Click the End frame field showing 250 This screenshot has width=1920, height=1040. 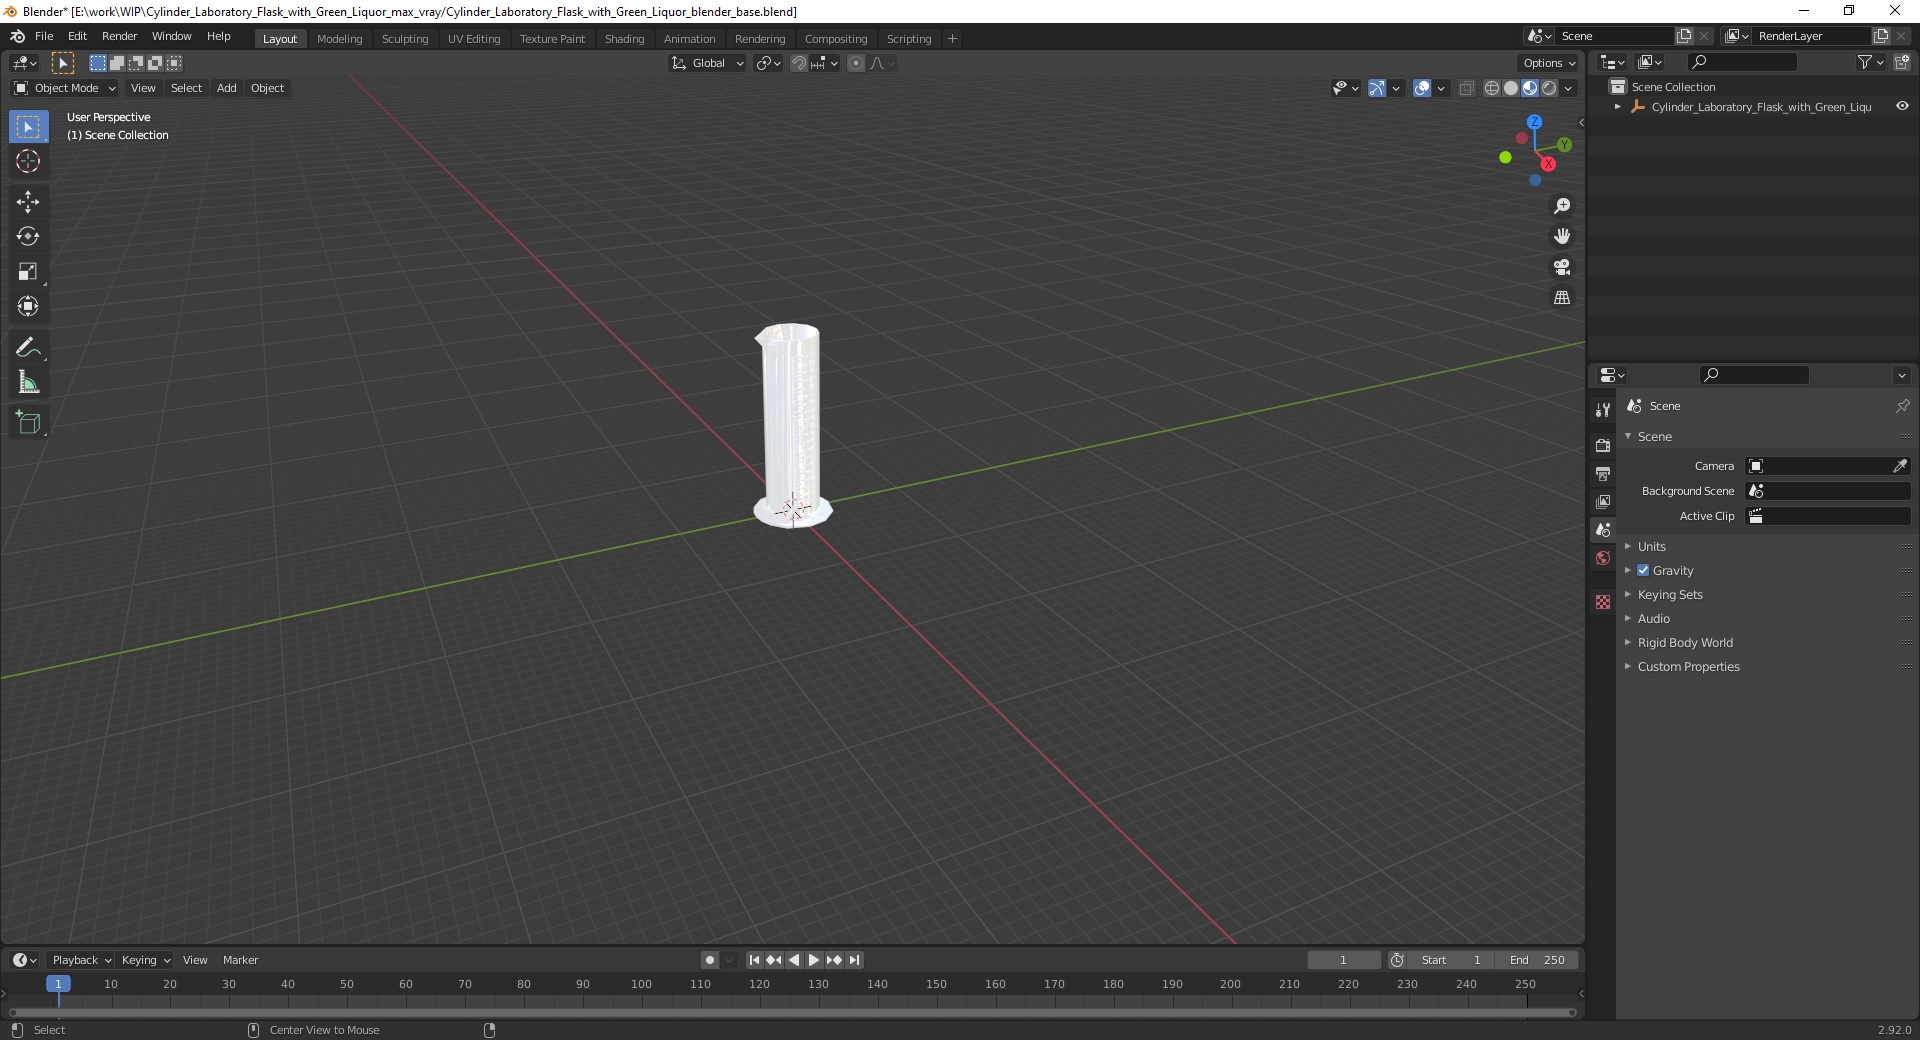tap(1537, 960)
